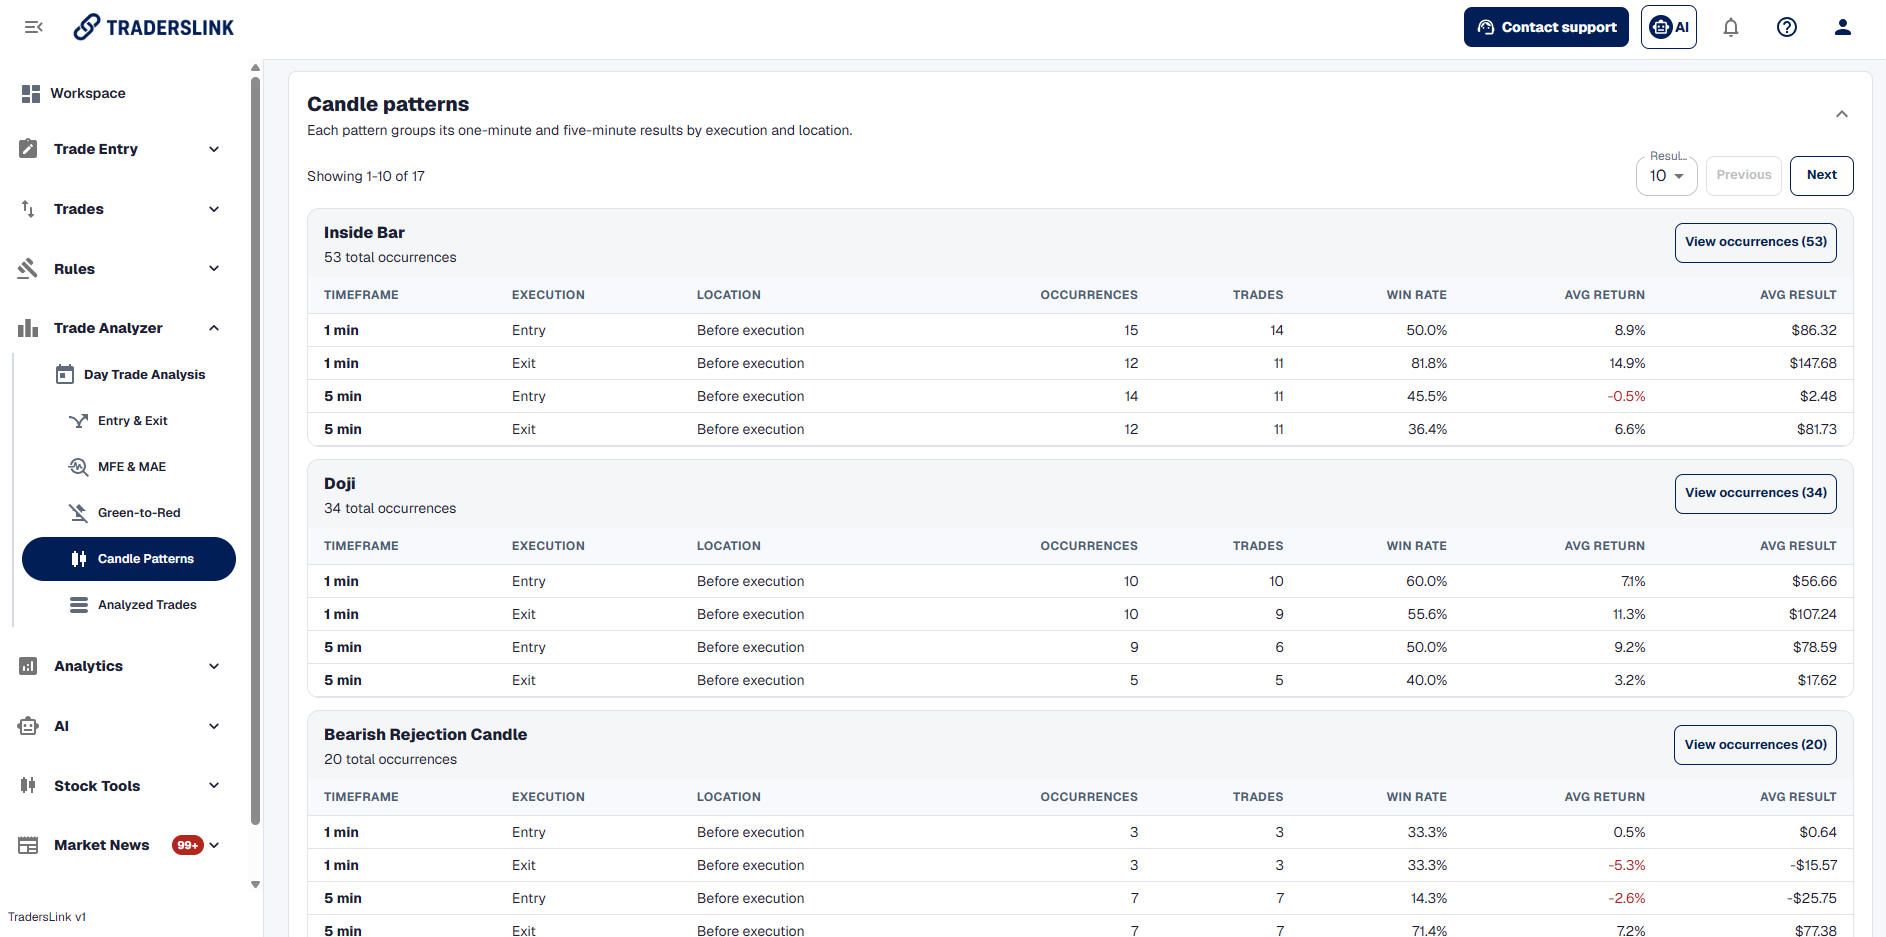The height and width of the screenshot is (937, 1886).
Task: Open Analyzed Trades menu item
Action: point(129,605)
